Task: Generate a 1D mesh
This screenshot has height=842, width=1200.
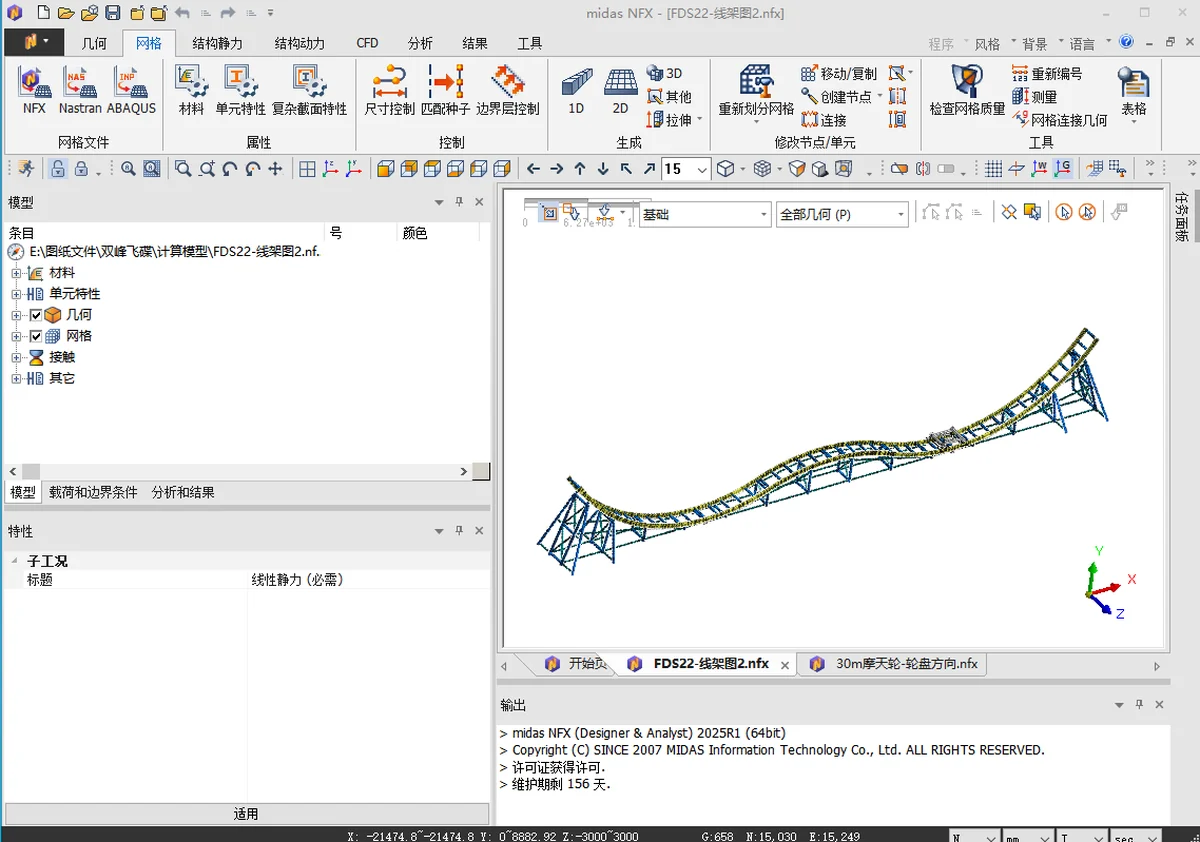Action: pyautogui.click(x=576, y=90)
